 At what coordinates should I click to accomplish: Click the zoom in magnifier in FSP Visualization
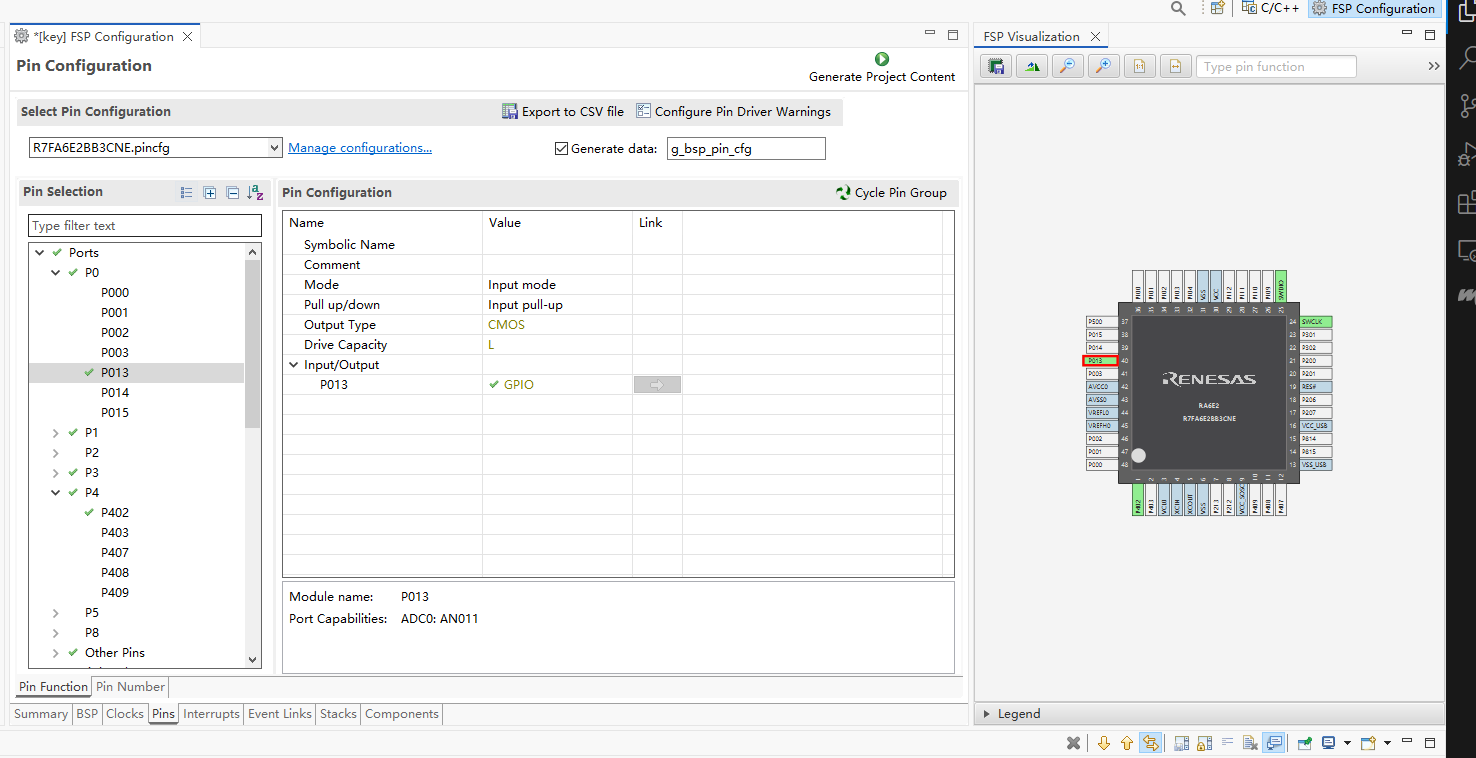(x=1103, y=67)
